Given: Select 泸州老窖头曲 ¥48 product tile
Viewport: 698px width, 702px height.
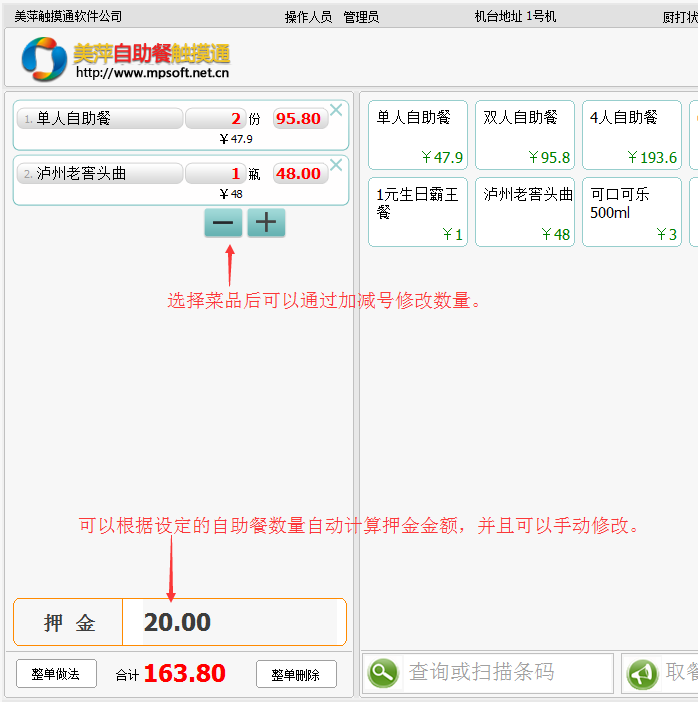Looking at the screenshot, I should pos(525,212).
